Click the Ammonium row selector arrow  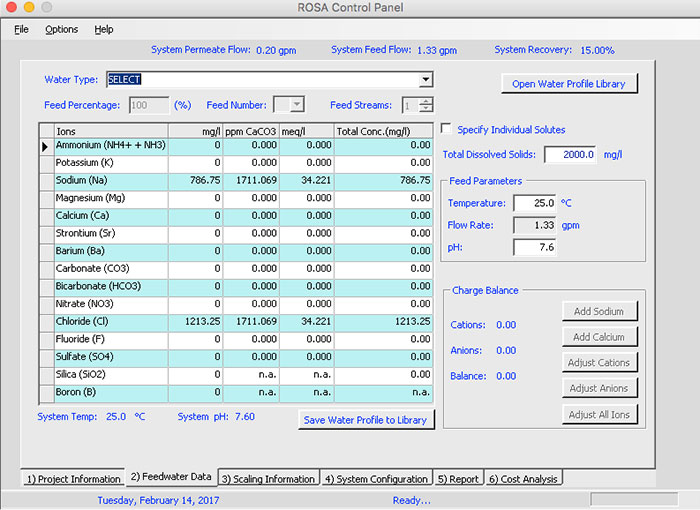pyautogui.click(x=45, y=146)
